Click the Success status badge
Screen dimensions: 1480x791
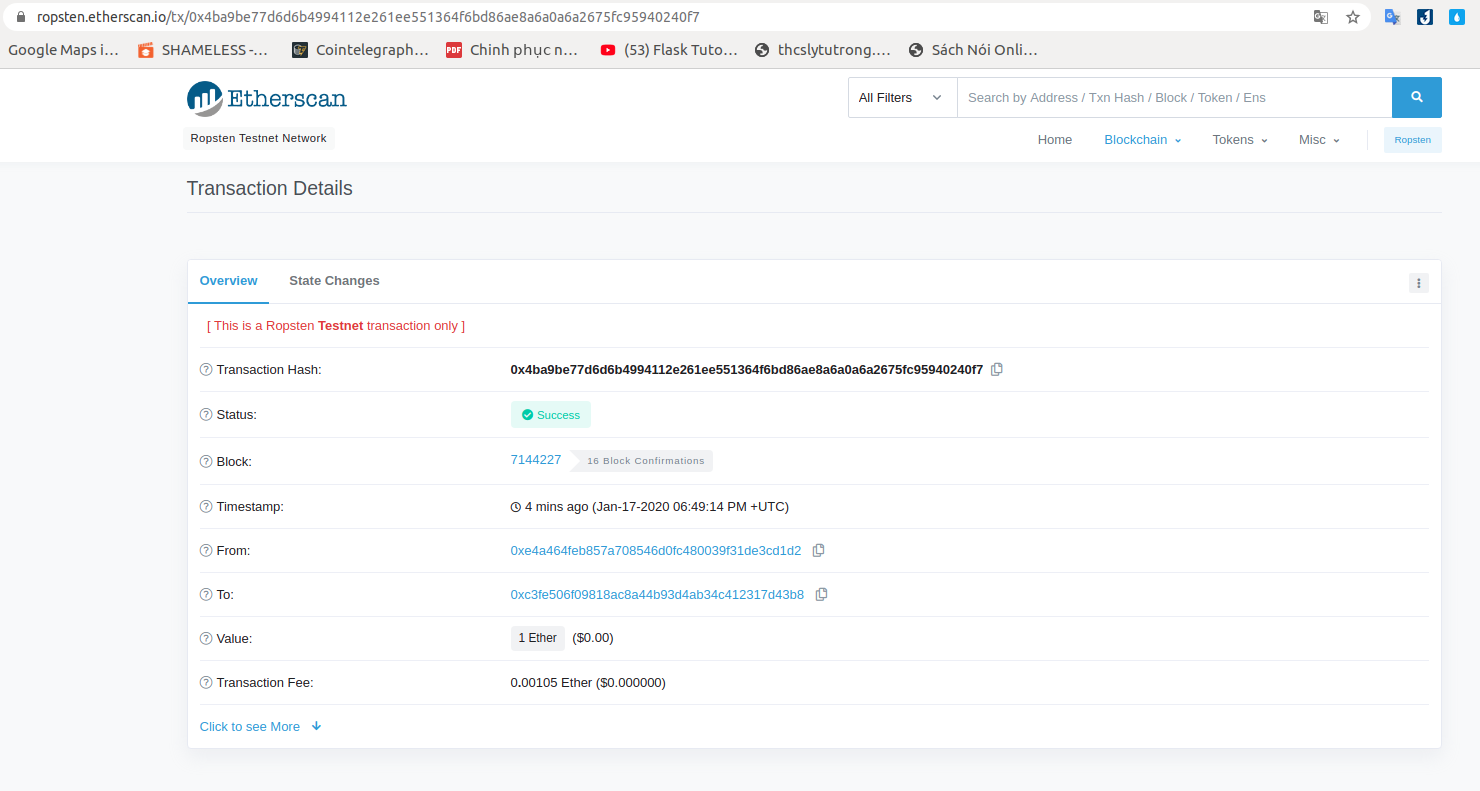tap(551, 415)
